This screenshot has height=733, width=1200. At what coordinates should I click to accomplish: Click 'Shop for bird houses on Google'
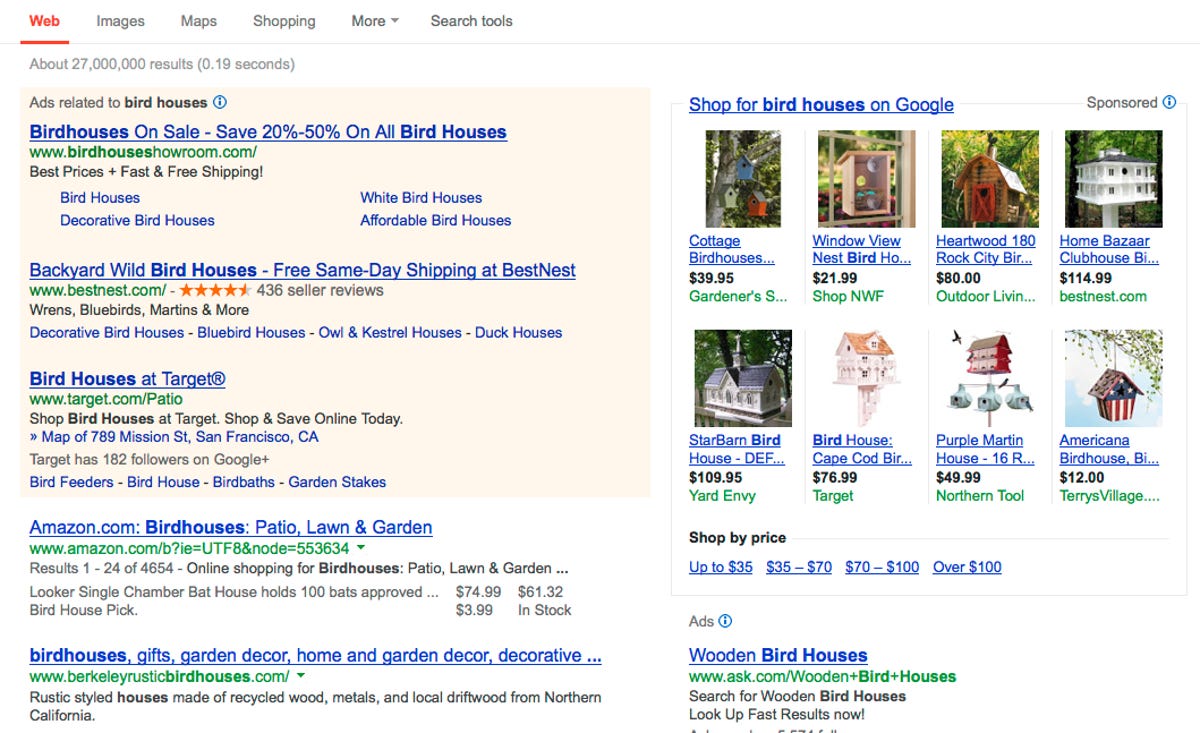click(820, 104)
